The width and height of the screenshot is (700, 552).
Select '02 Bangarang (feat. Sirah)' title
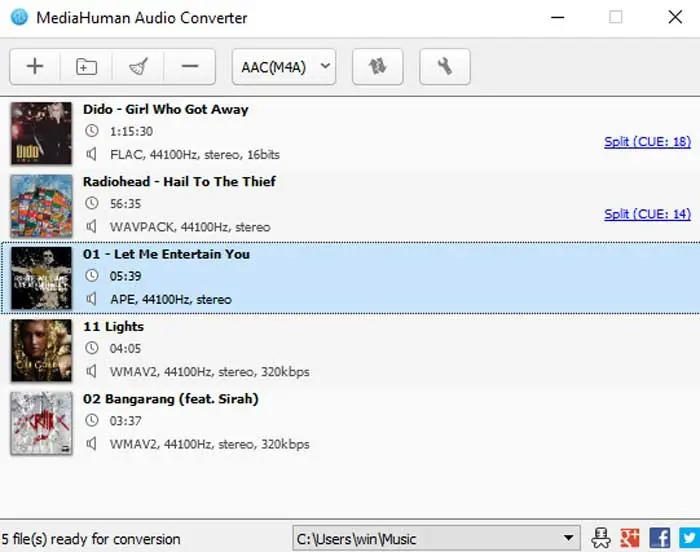[171, 399]
